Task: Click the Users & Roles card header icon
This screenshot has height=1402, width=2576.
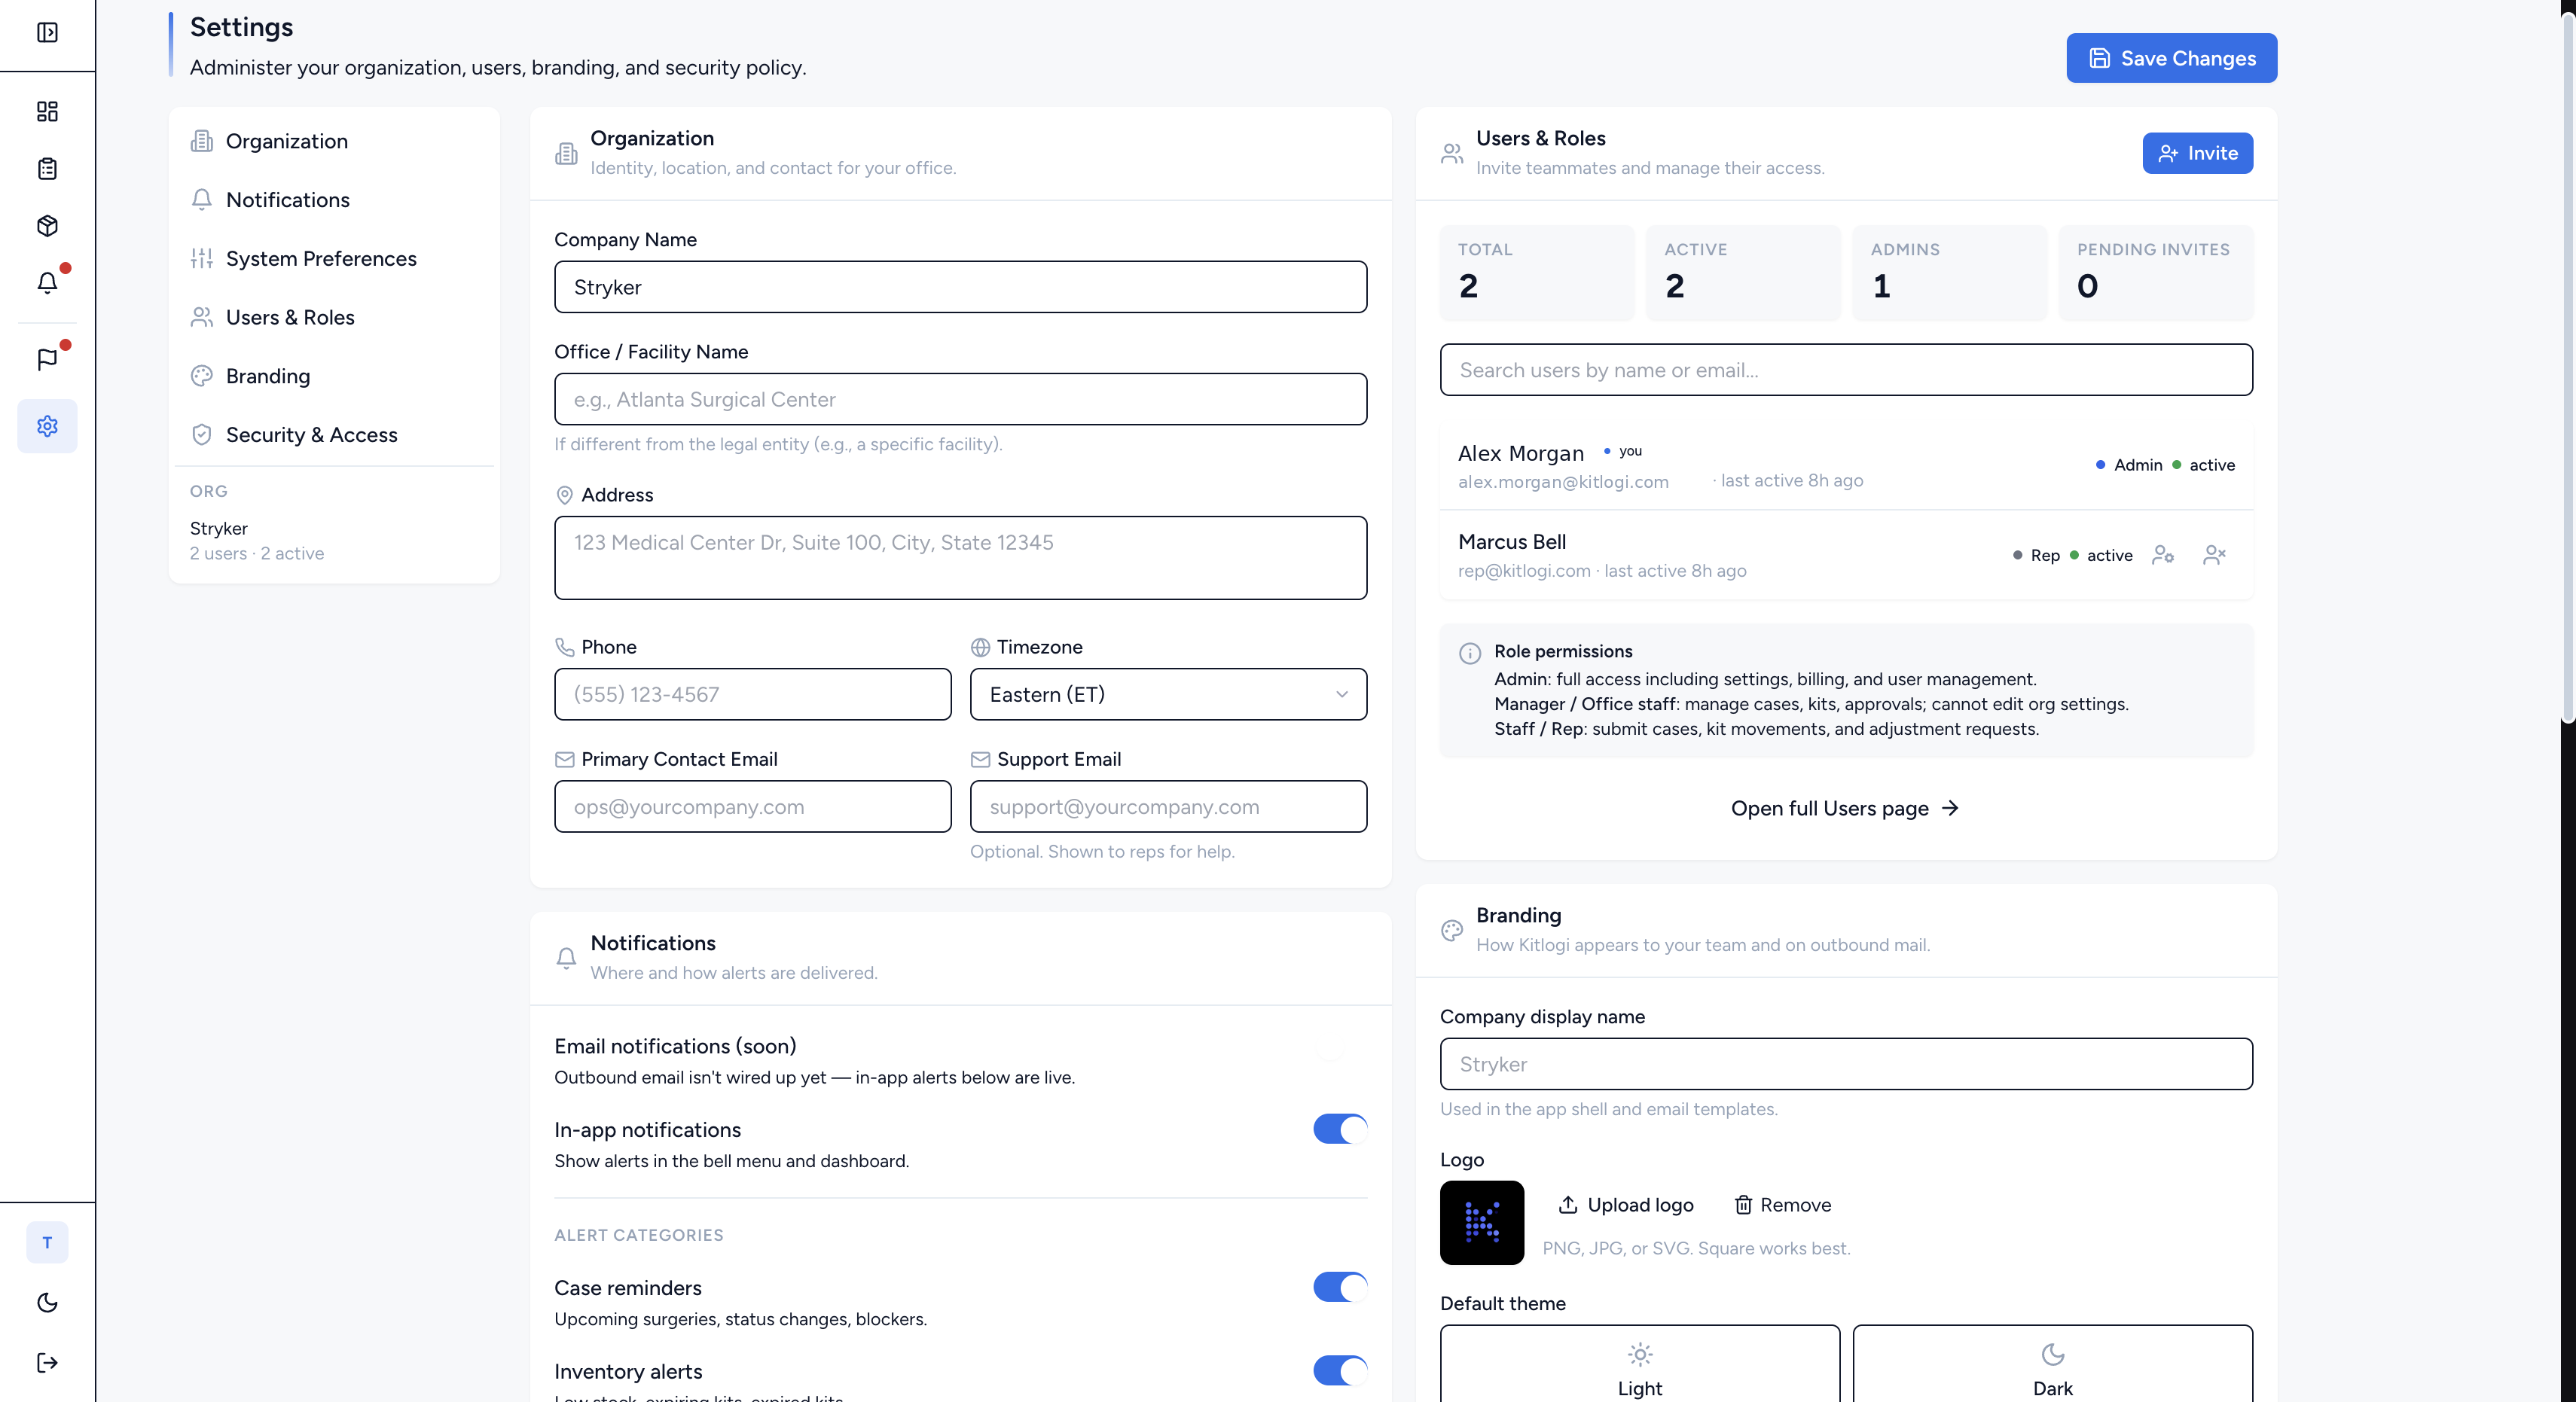Action: [x=1452, y=153]
